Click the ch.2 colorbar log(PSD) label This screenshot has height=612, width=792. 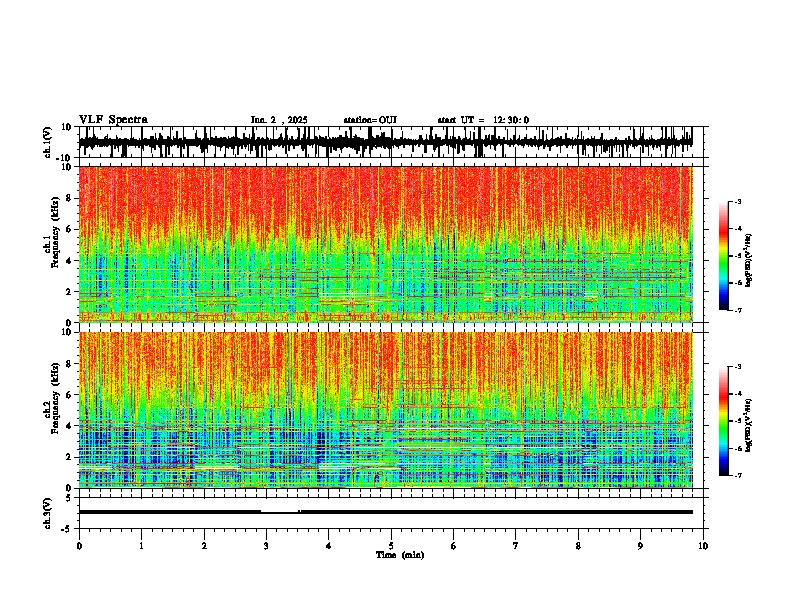(748, 425)
